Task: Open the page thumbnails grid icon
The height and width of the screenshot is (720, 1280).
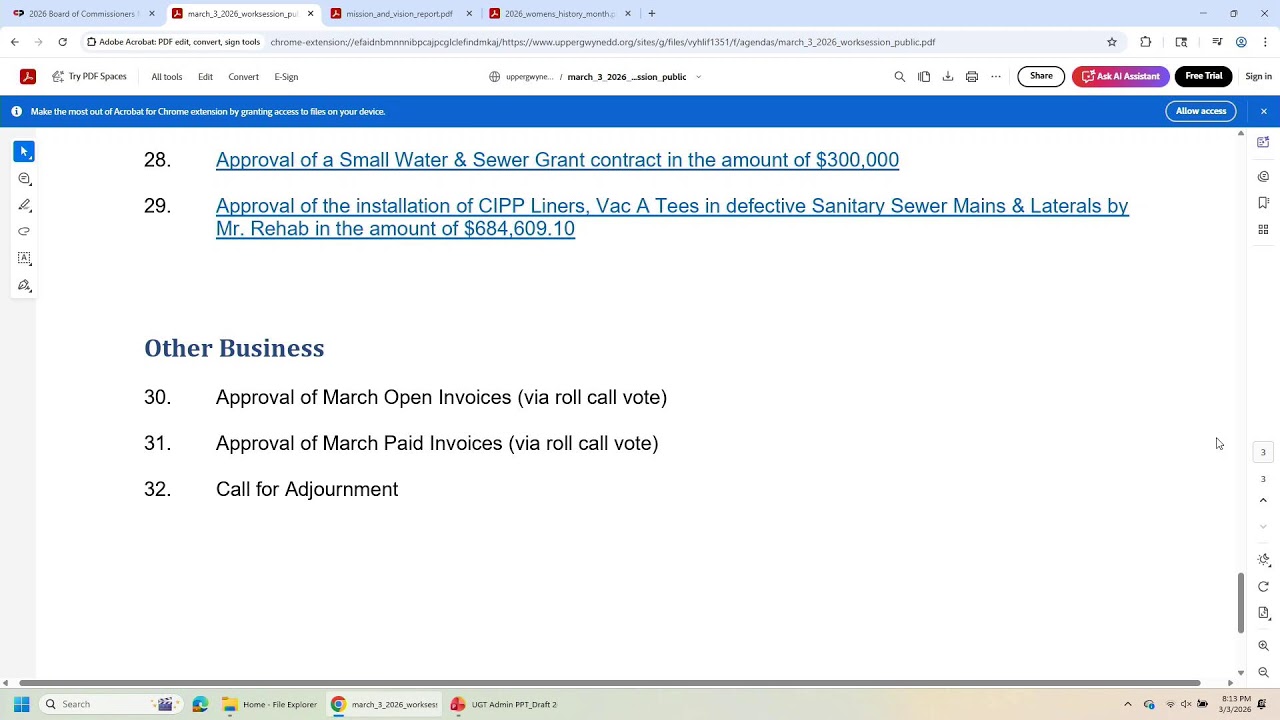Action: (1263, 229)
